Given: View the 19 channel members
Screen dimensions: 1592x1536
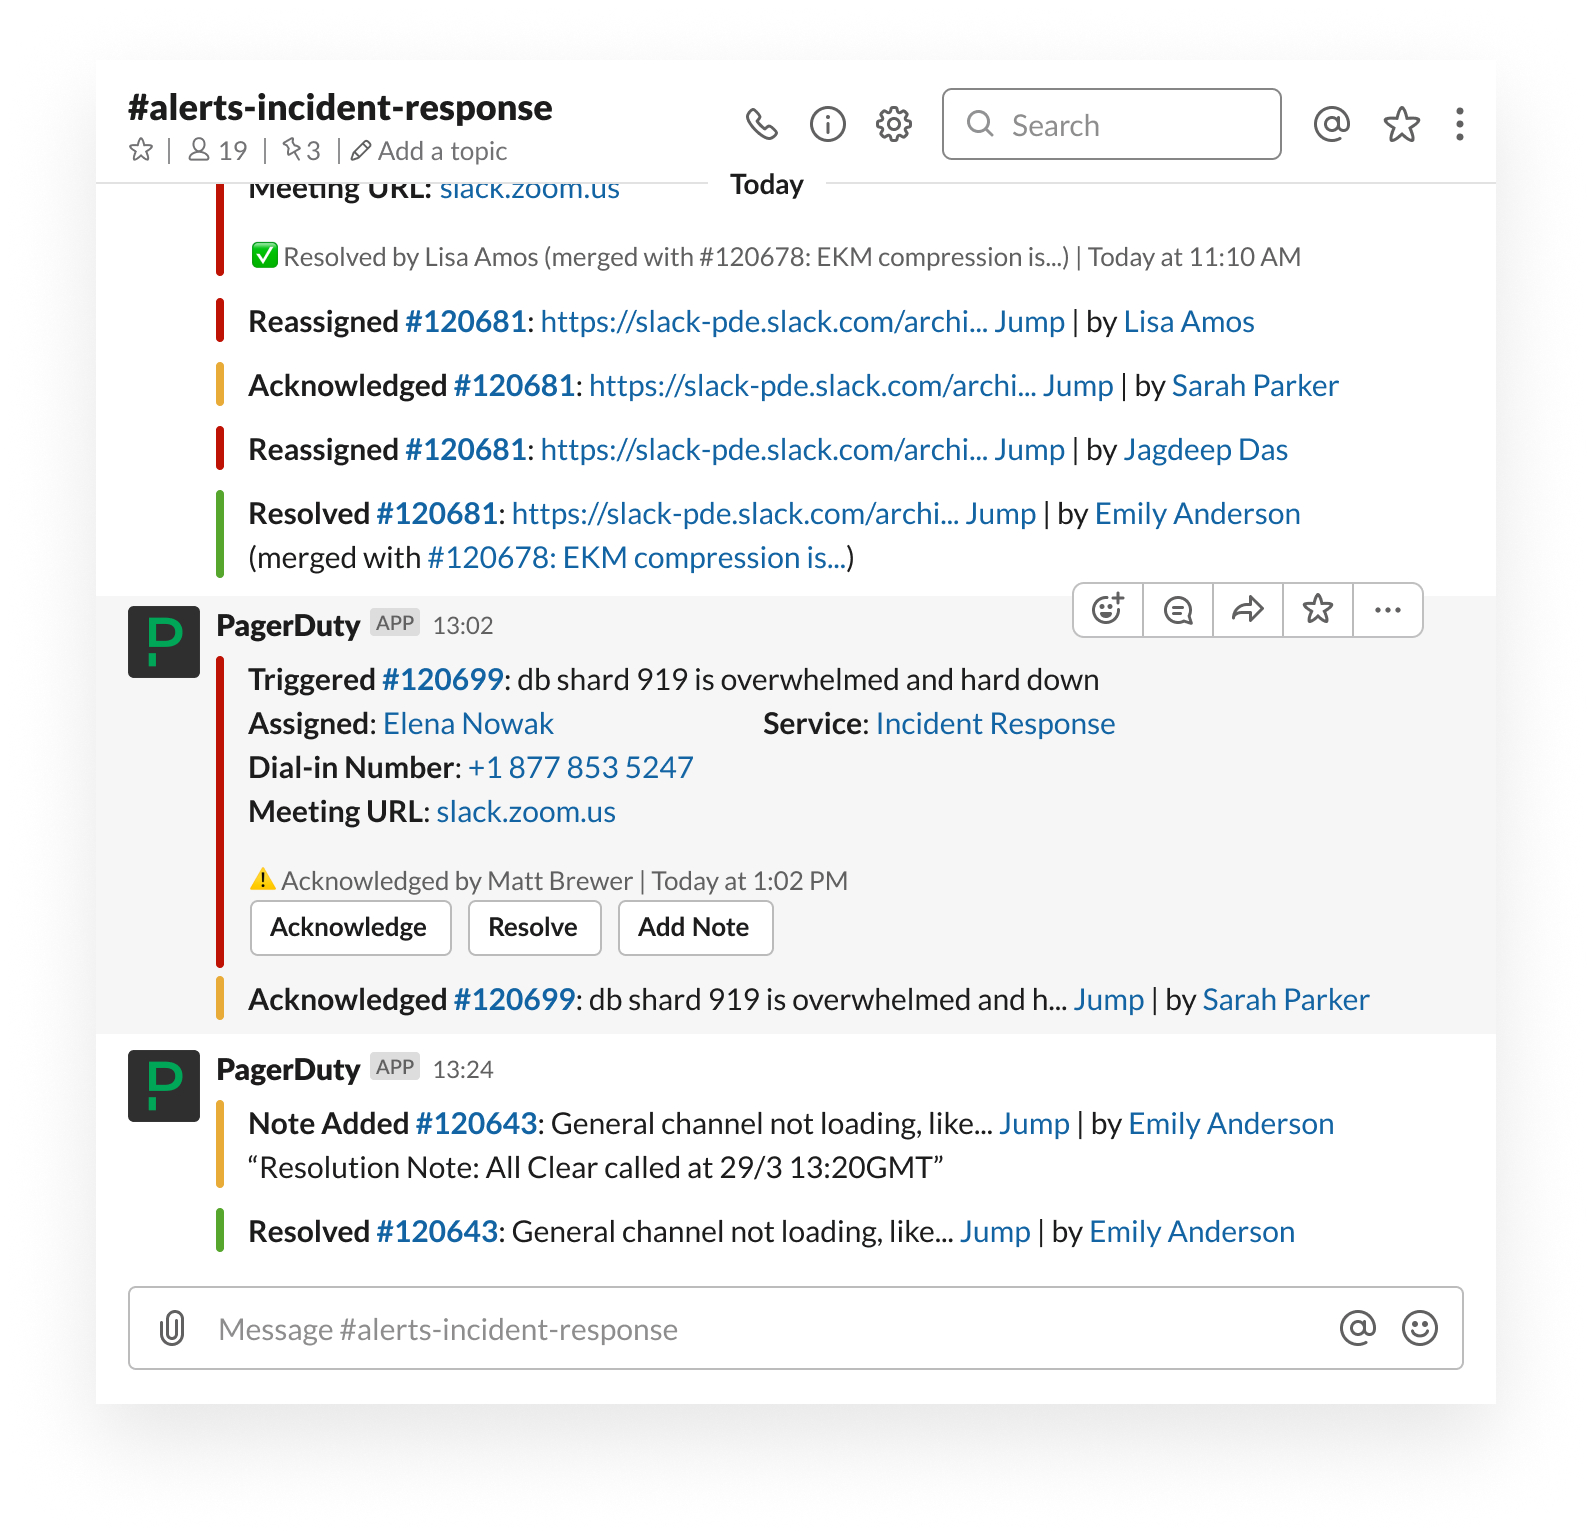Looking at the screenshot, I should 218,150.
